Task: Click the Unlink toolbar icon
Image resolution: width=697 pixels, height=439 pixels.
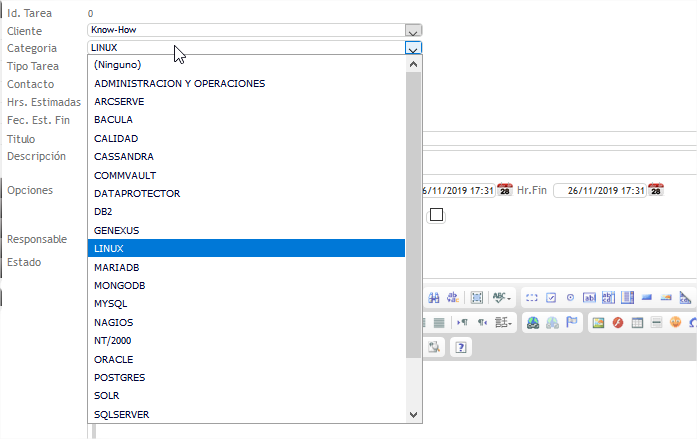Action: pyautogui.click(x=552, y=323)
